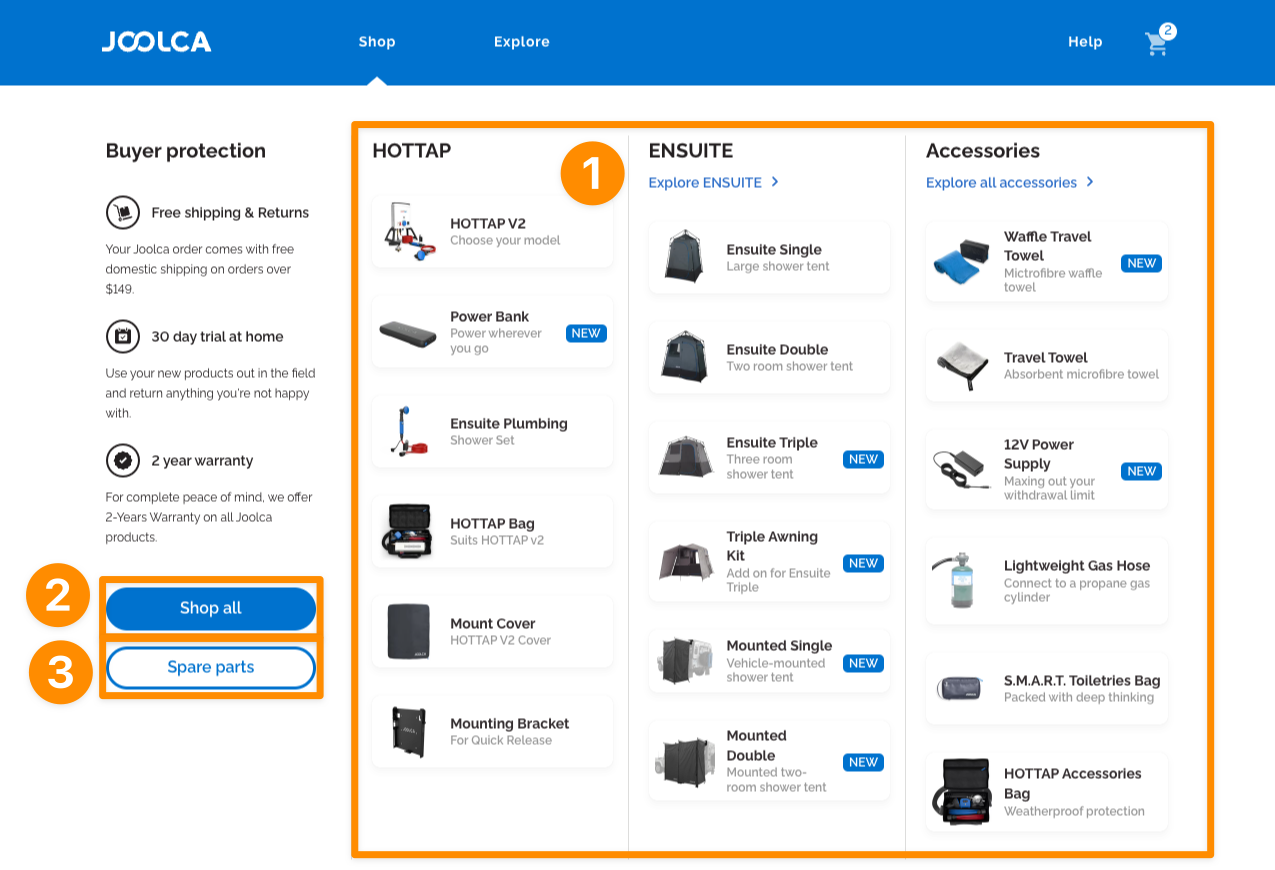Click the NEW badge on 12V Power Supply
The height and width of the screenshot is (870, 1275).
point(1141,471)
